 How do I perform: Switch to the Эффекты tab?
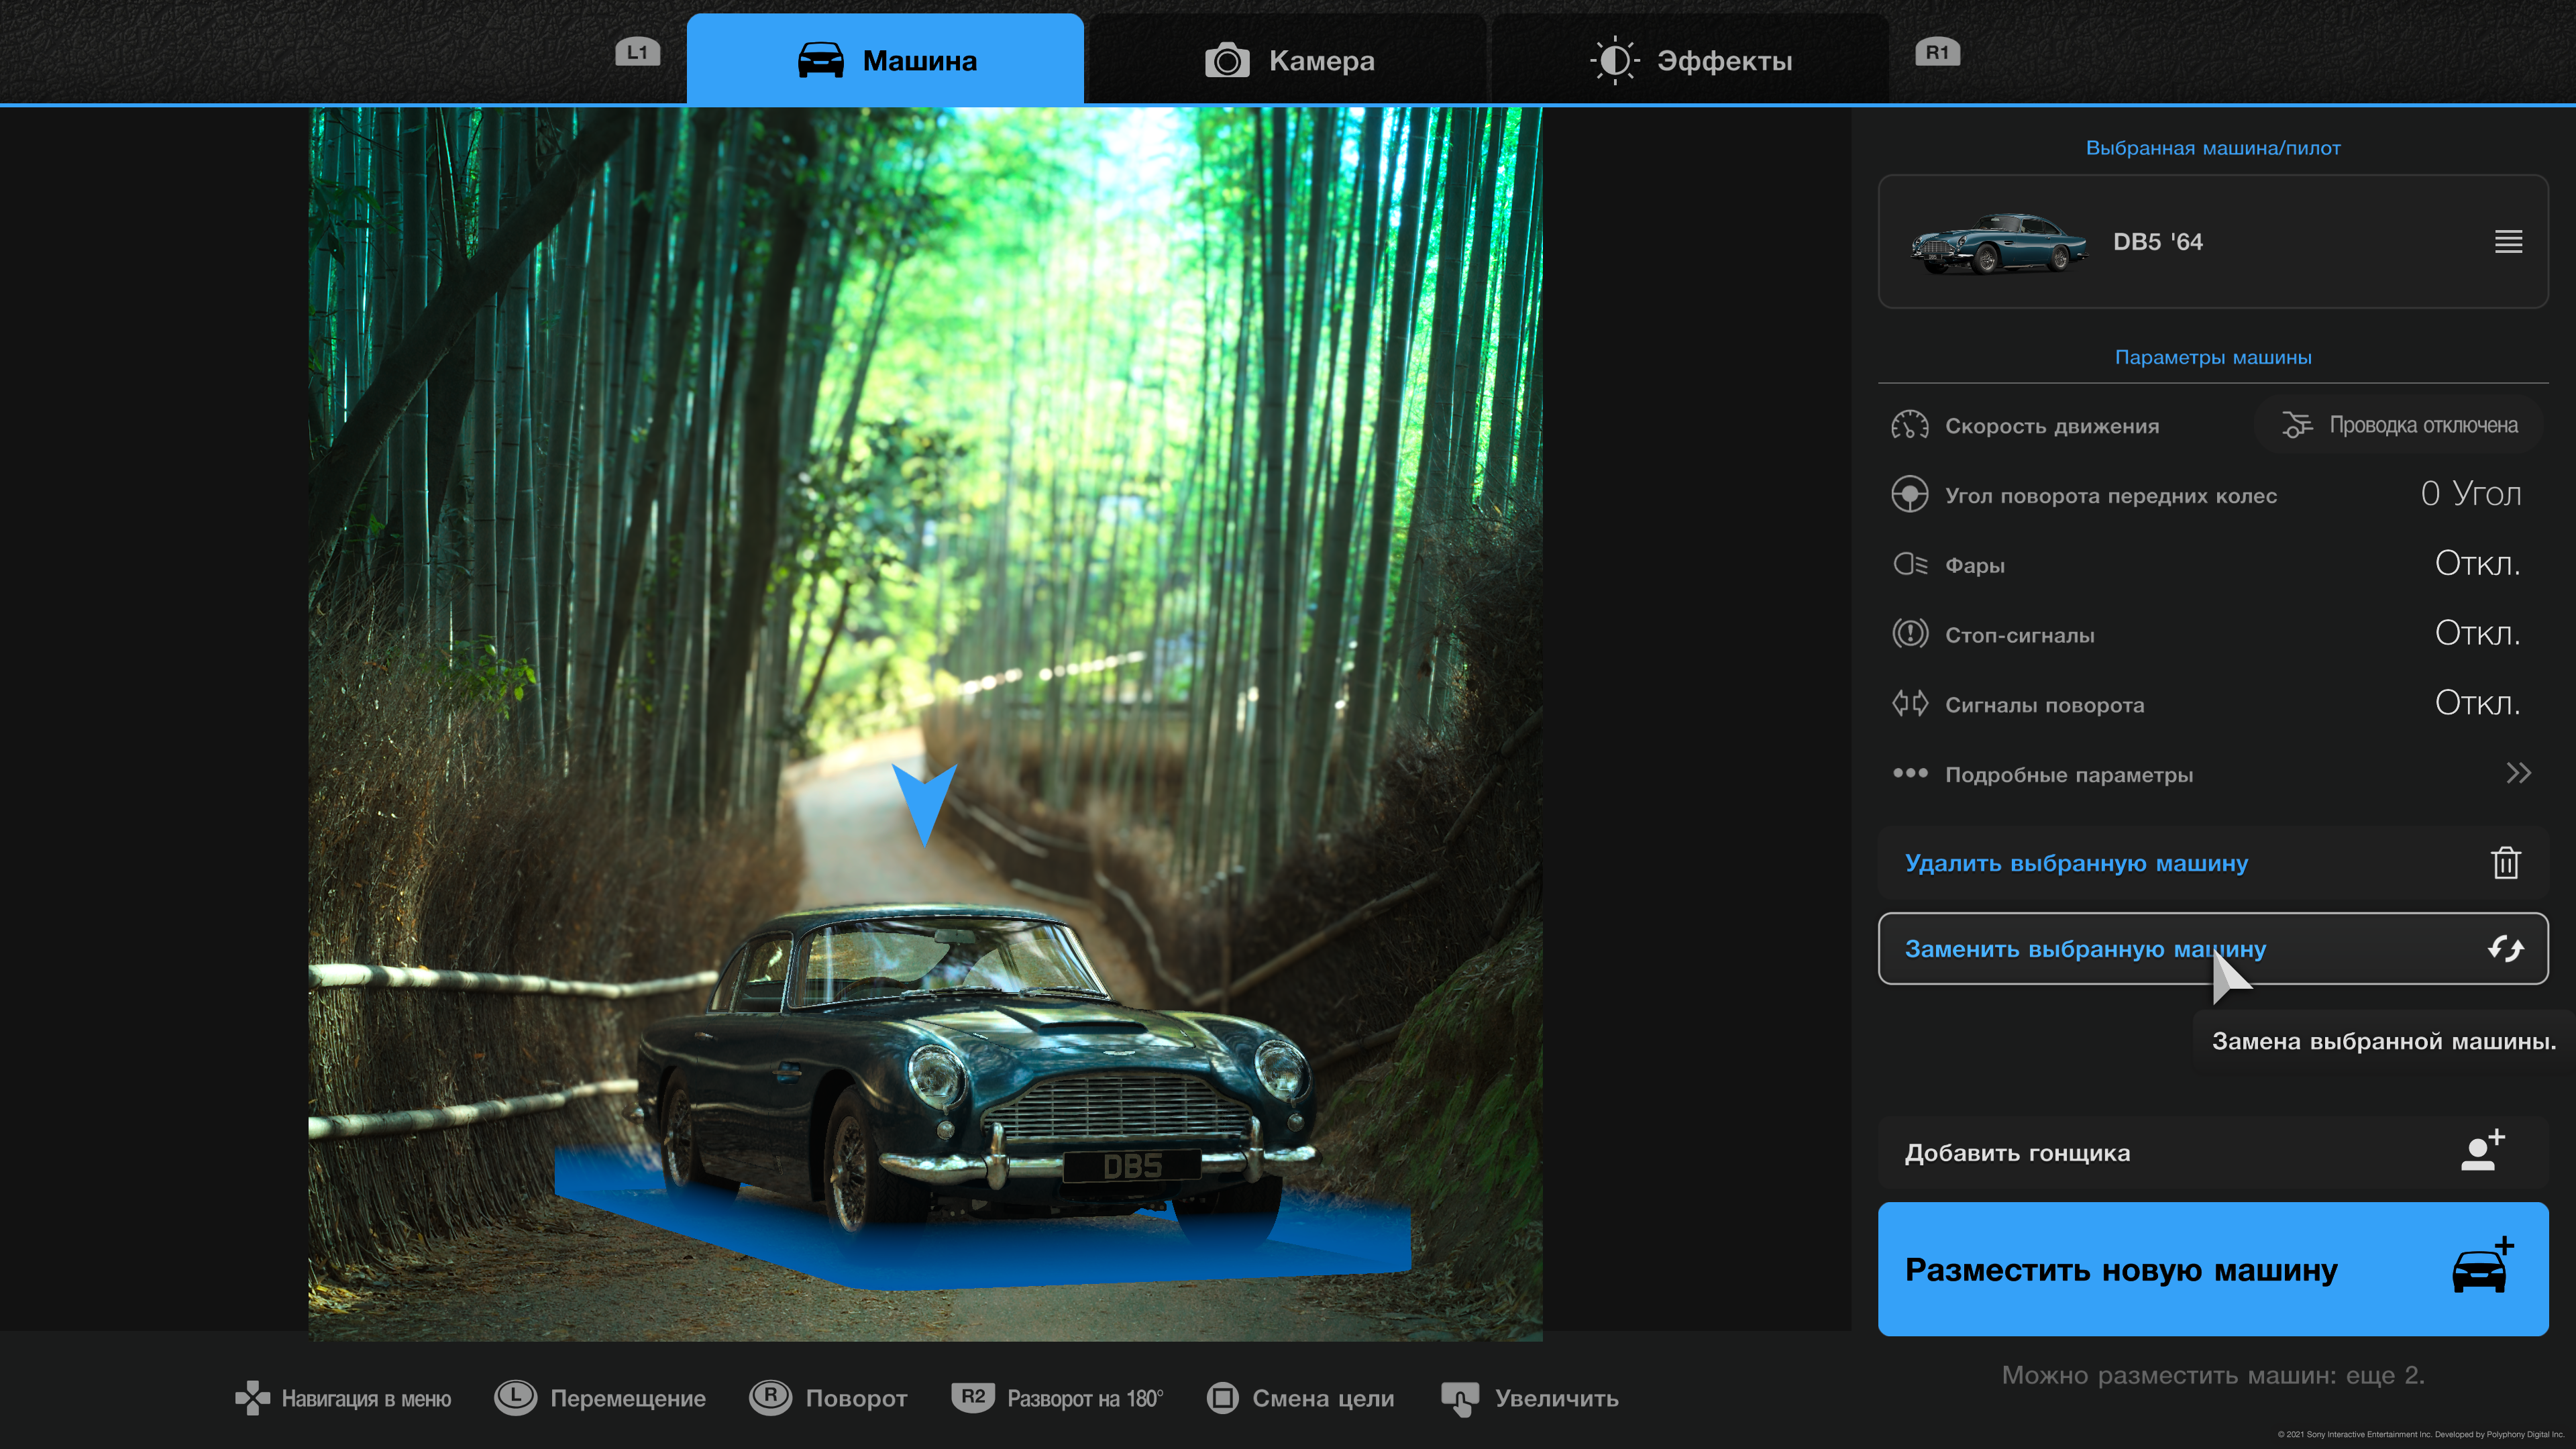(x=1691, y=61)
